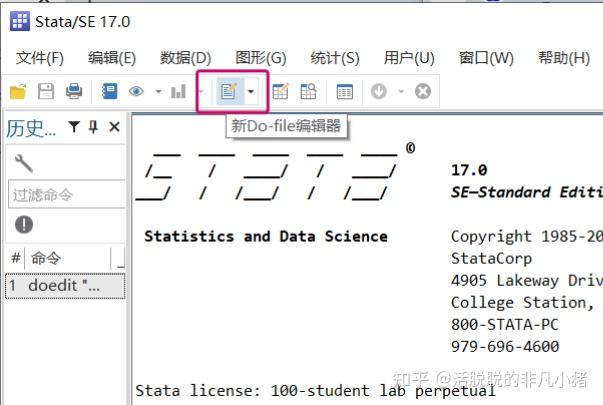Open the 编辑(E) menu
The width and height of the screenshot is (603, 405).
point(112,58)
